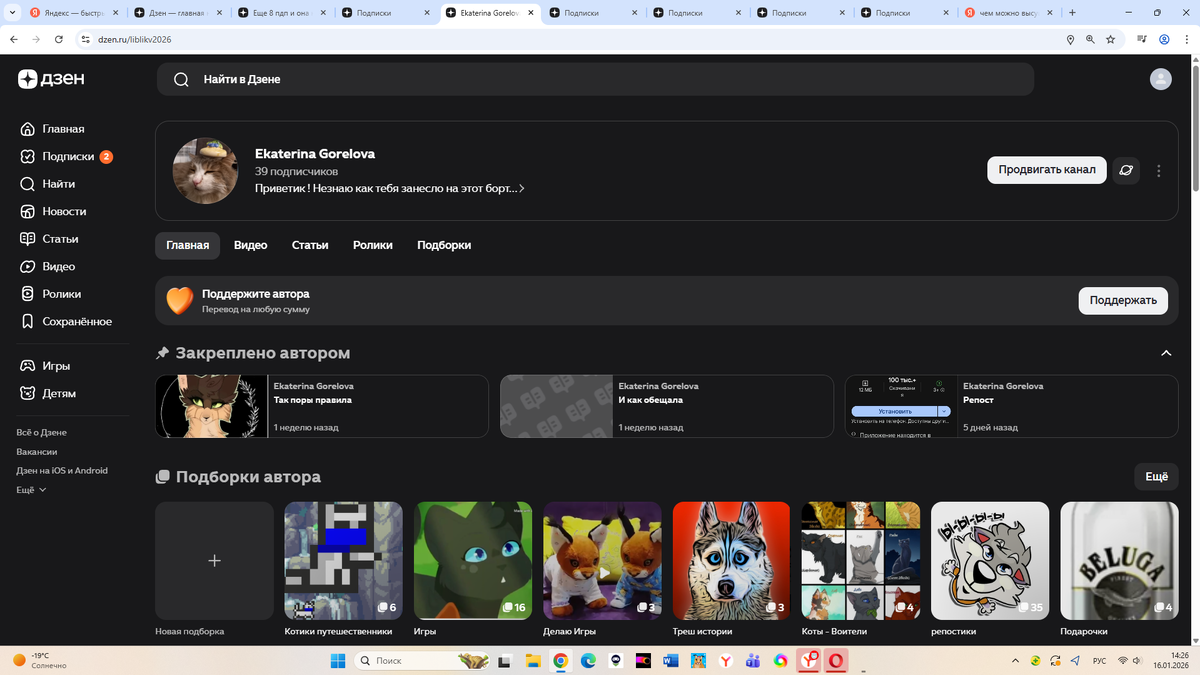1200x675 pixels.
Task: Collapse the Закреплено автором section
Action: click(1165, 353)
